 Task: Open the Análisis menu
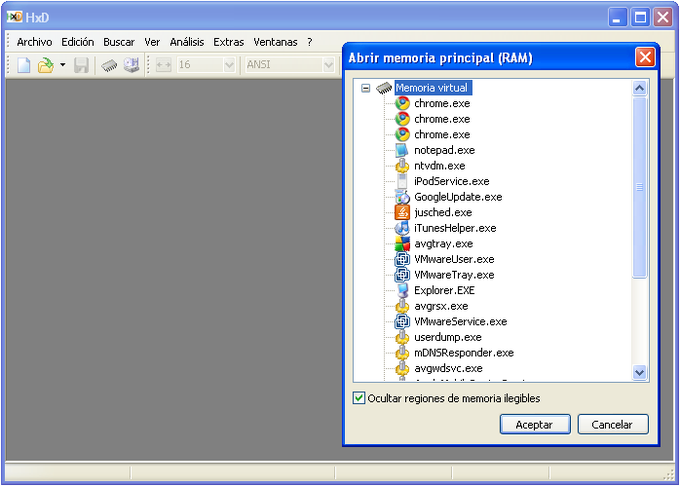pos(187,42)
